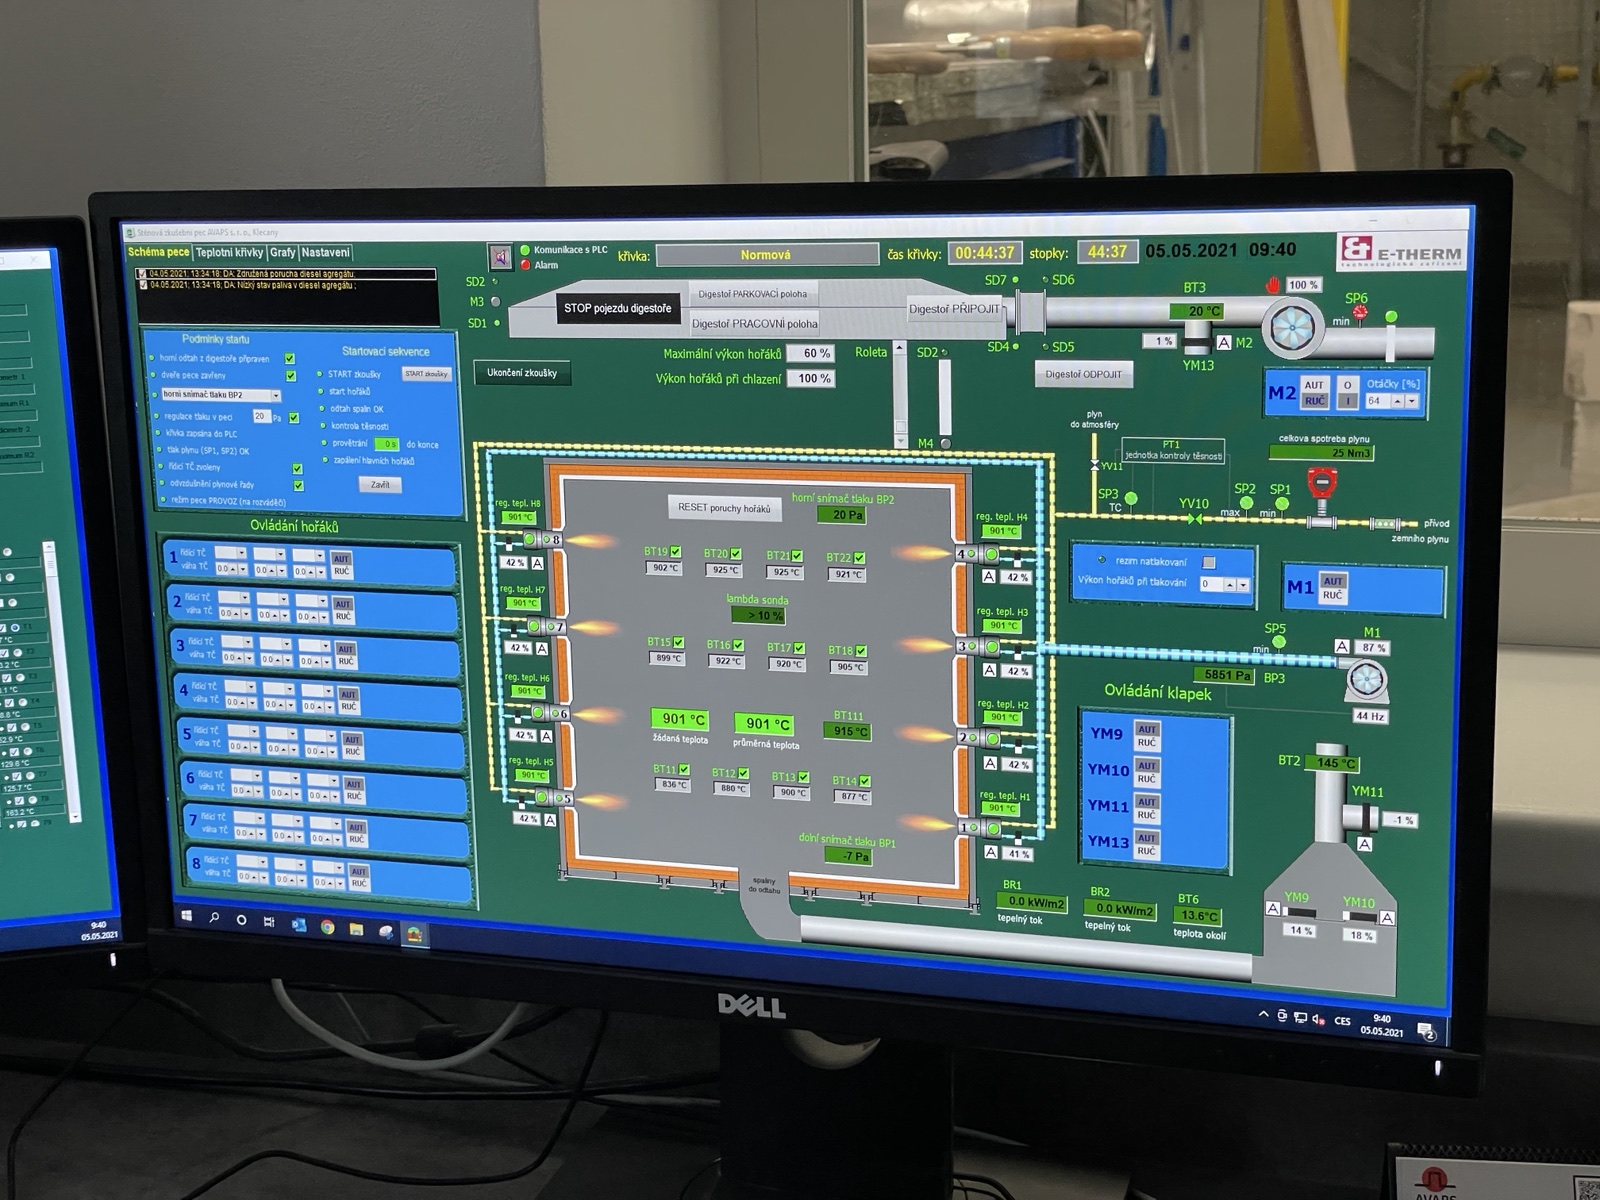
Task: Open first řídicí TČ dropdown of burner 8
Action: (x=250, y=862)
